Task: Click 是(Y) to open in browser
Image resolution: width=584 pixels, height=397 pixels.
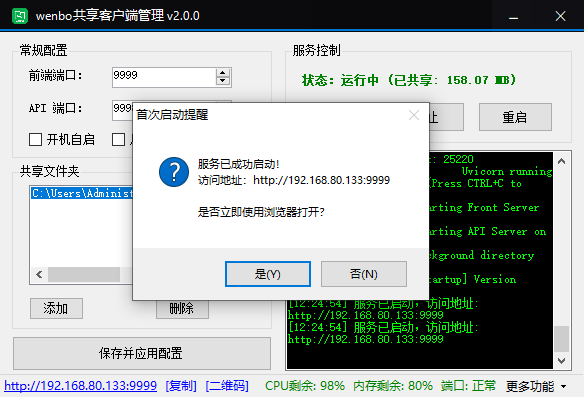Action: click(x=267, y=274)
